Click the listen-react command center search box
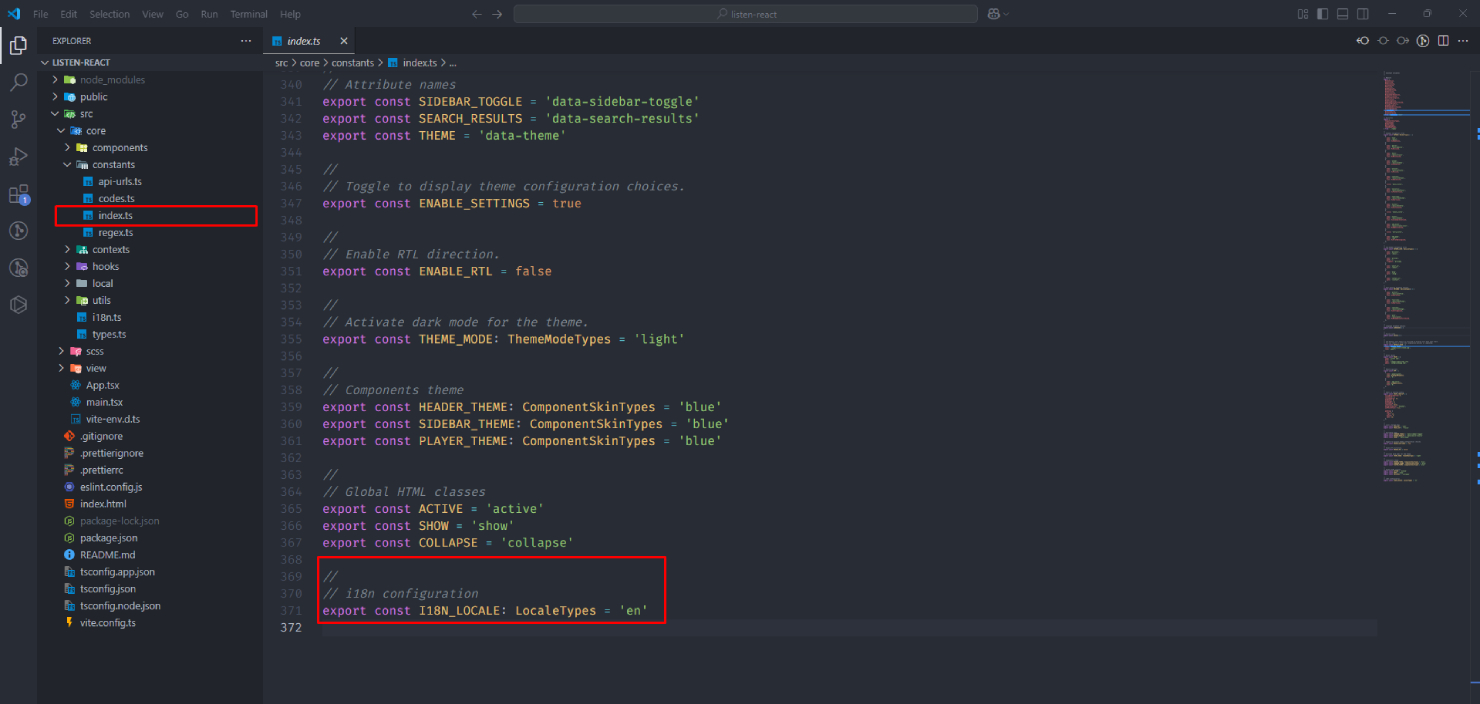The image size is (1480, 704). click(745, 14)
